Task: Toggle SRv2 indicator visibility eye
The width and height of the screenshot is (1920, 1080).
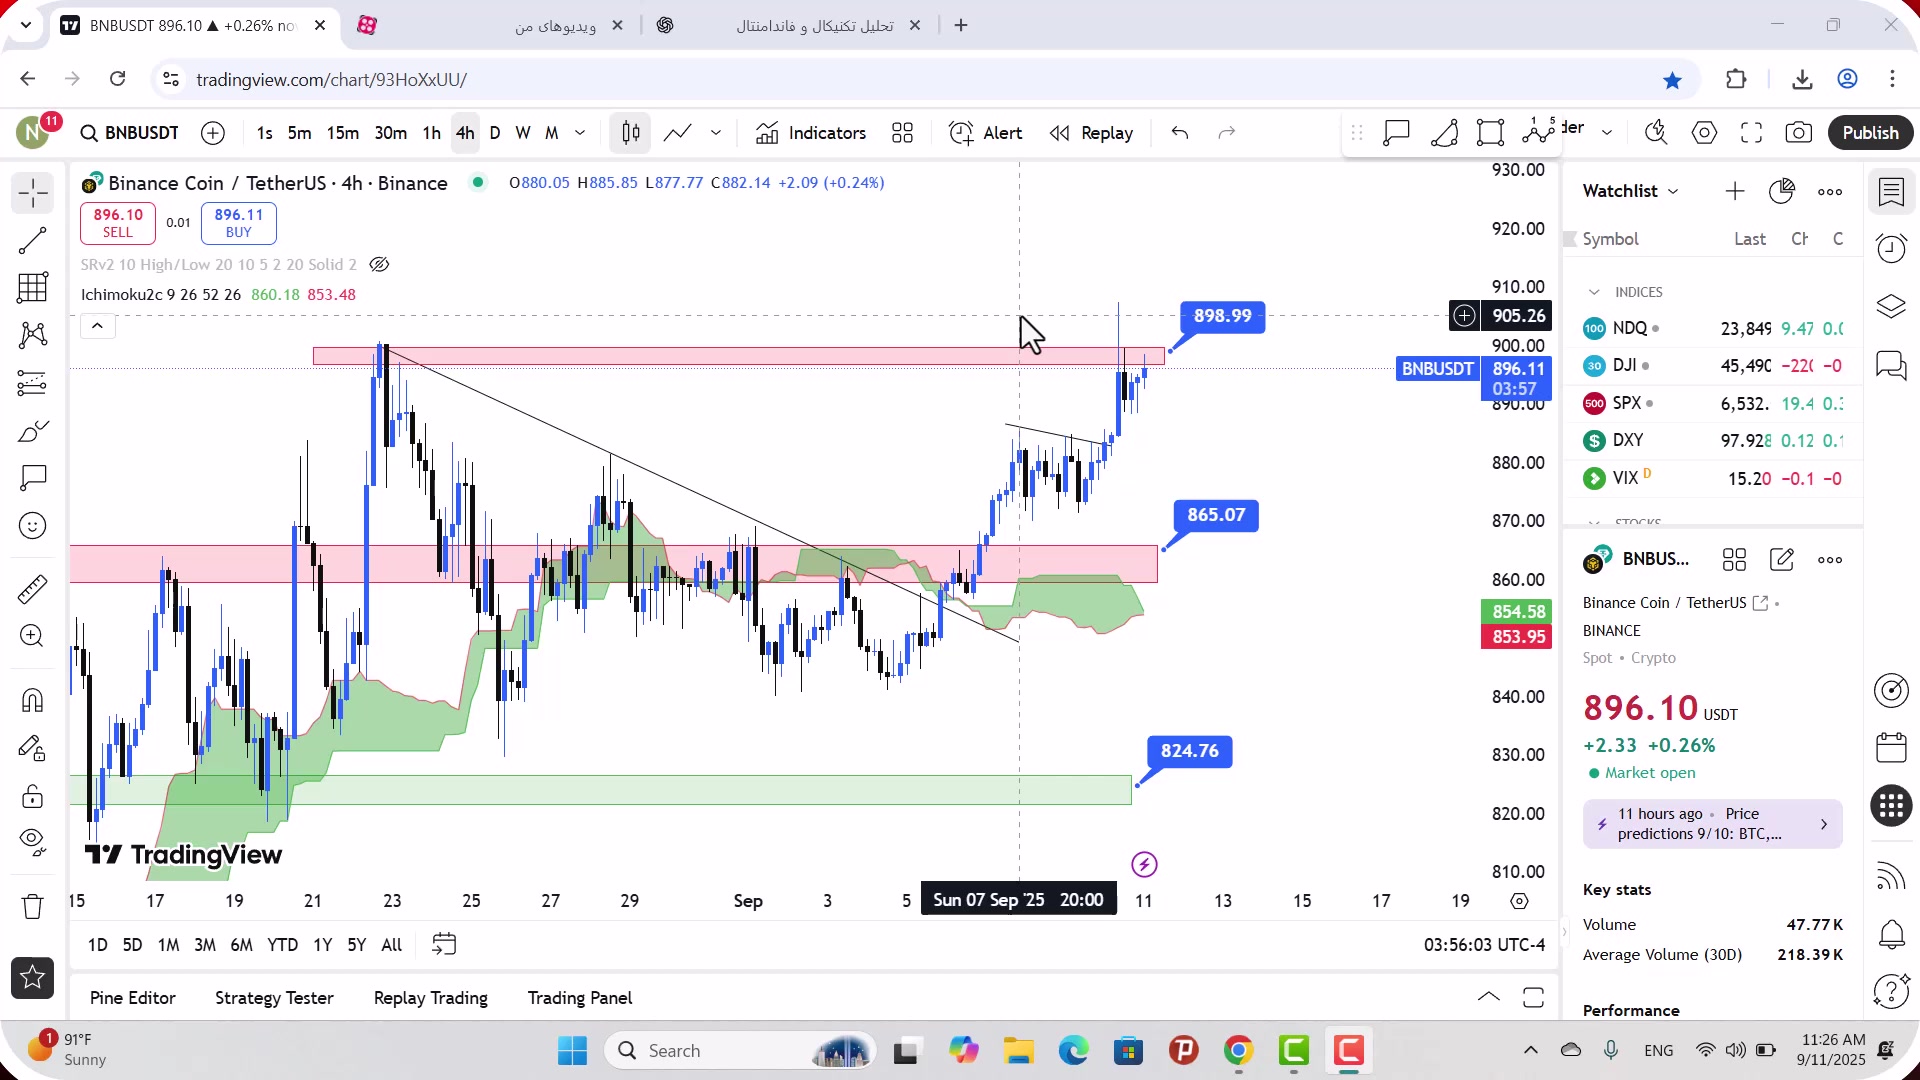Action: pos(379,265)
